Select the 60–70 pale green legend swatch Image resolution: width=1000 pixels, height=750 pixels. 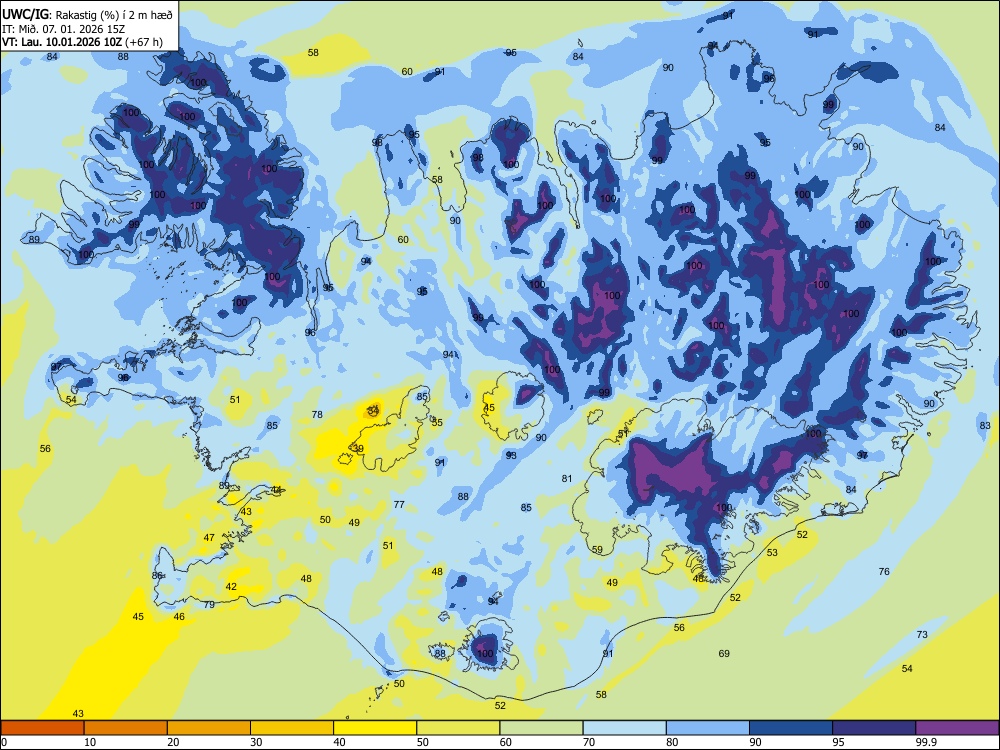(x=541, y=728)
